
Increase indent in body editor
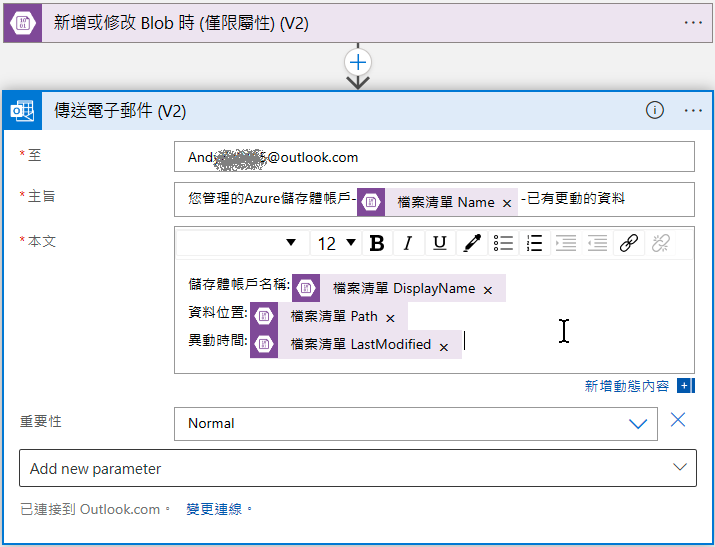(566, 243)
